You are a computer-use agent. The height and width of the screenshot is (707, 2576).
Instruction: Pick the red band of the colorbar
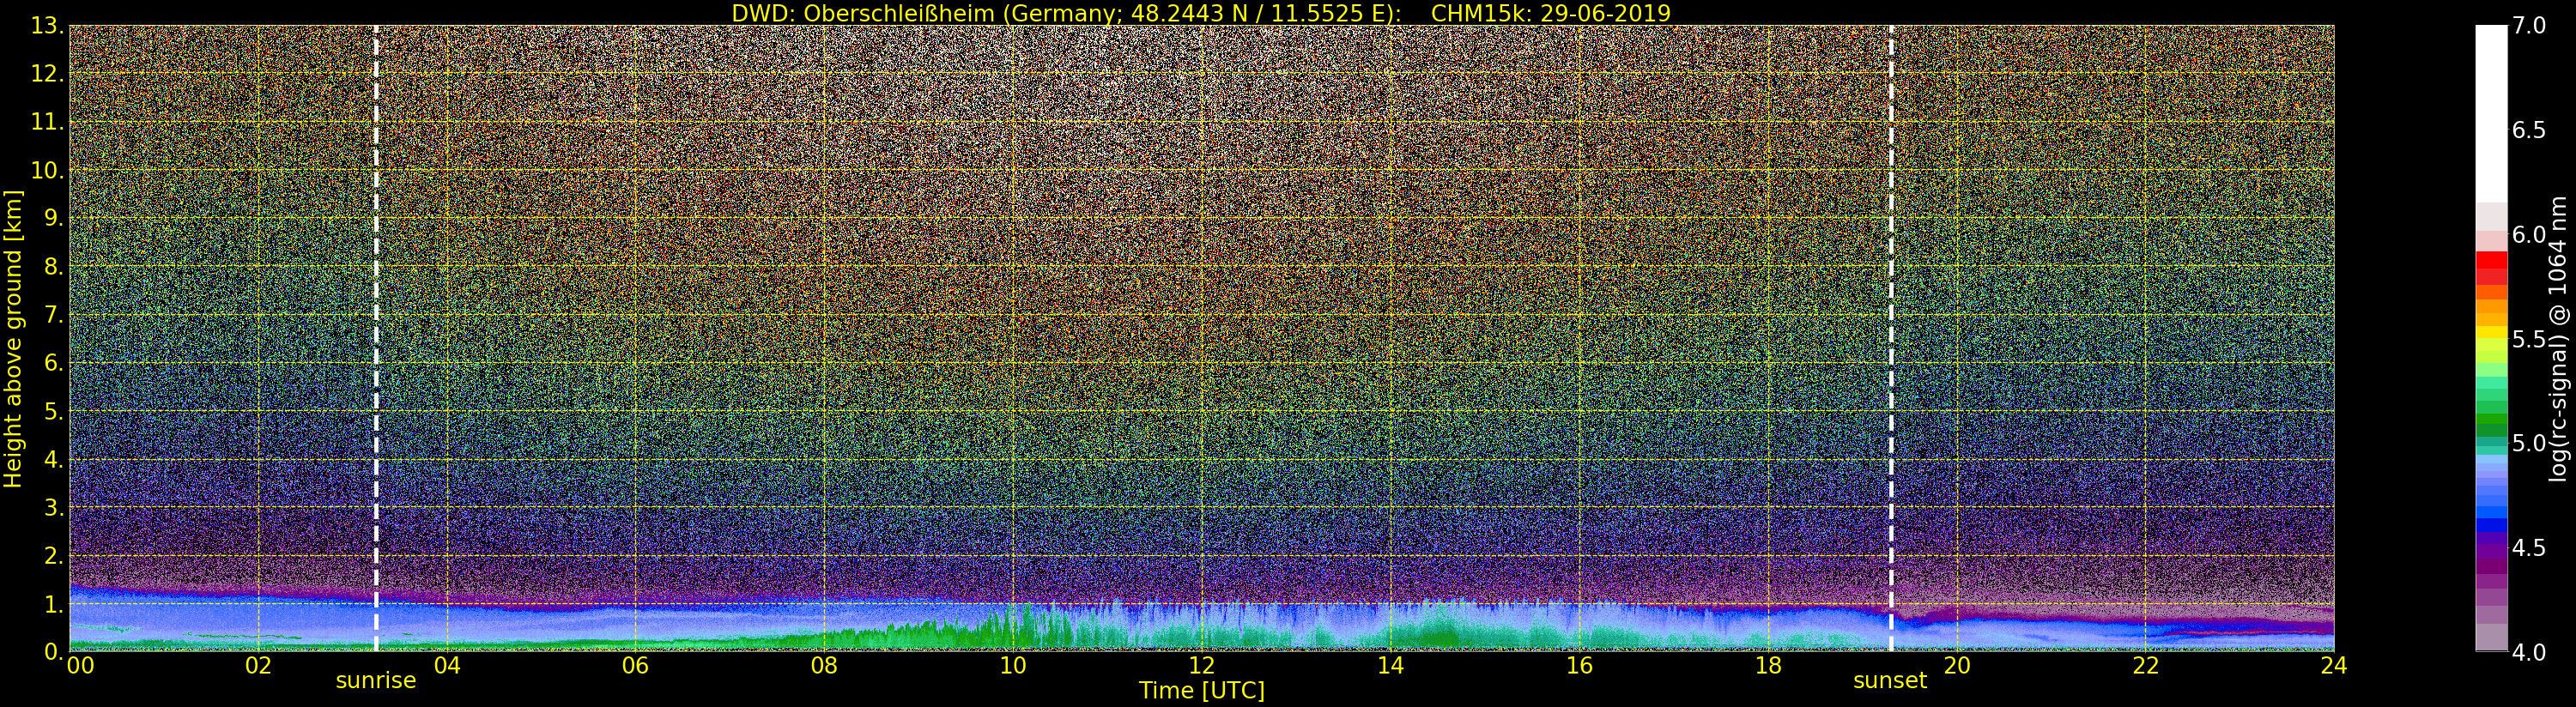point(2491,268)
